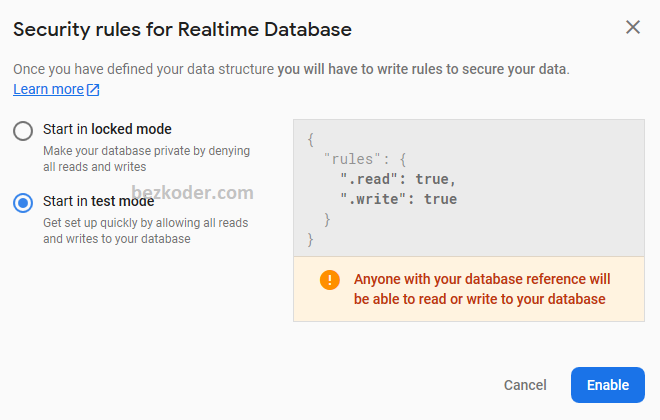660x420 pixels.
Task: Click the Security rules dialog title
Action: [x=182, y=29]
